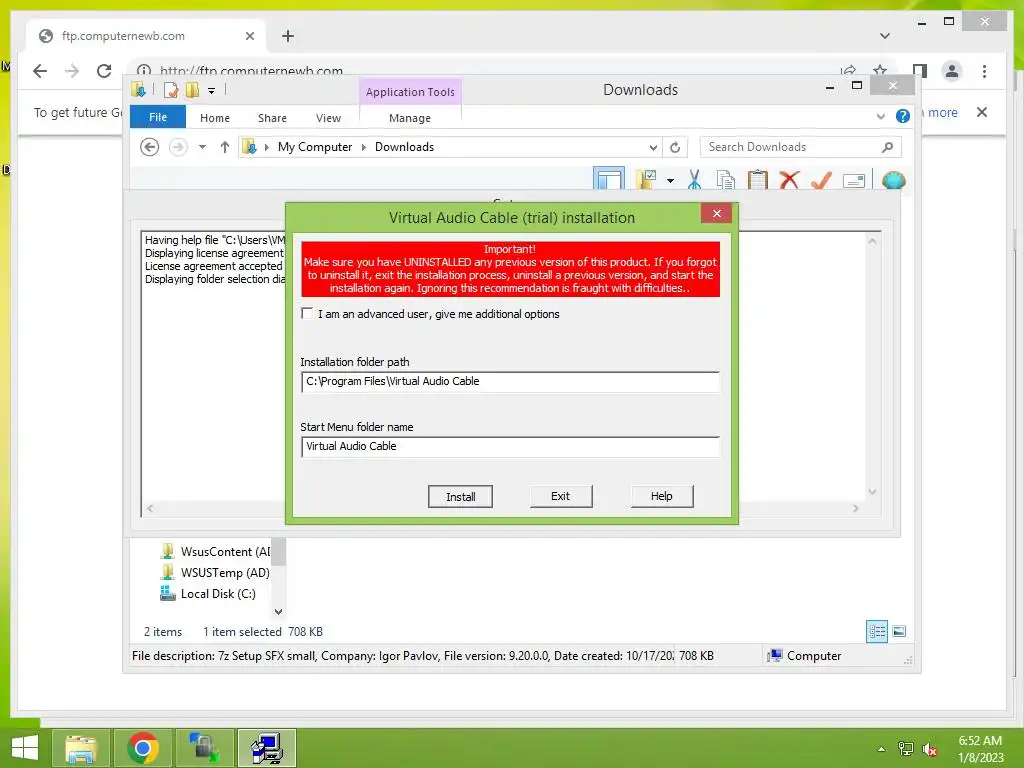Open Explorer help question mark icon
The image size is (1024, 768).
(903, 116)
